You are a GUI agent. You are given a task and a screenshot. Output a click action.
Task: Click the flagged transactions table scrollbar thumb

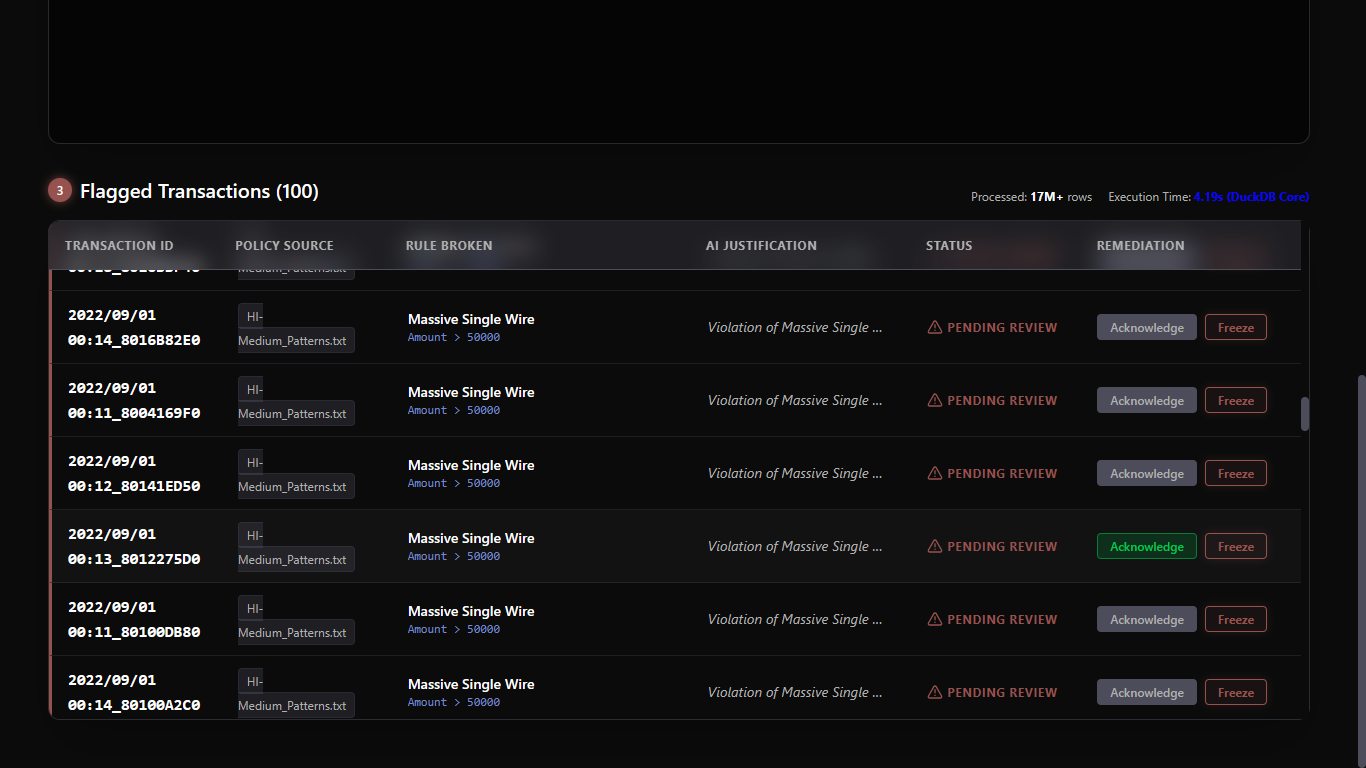click(x=1304, y=414)
